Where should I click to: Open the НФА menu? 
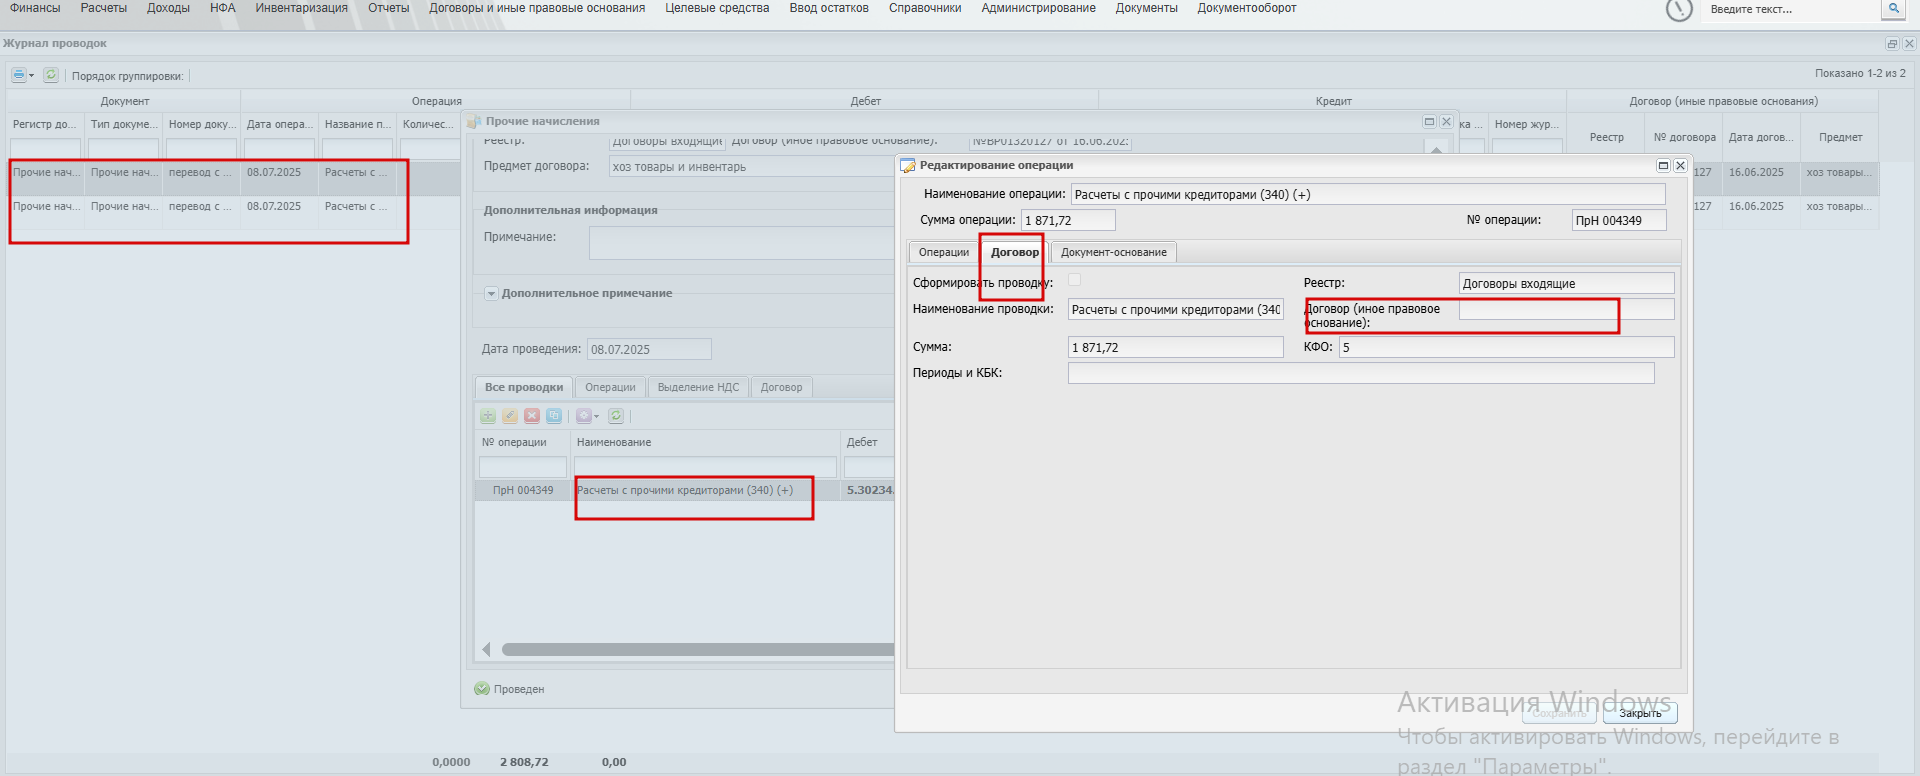[x=223, y=8]
